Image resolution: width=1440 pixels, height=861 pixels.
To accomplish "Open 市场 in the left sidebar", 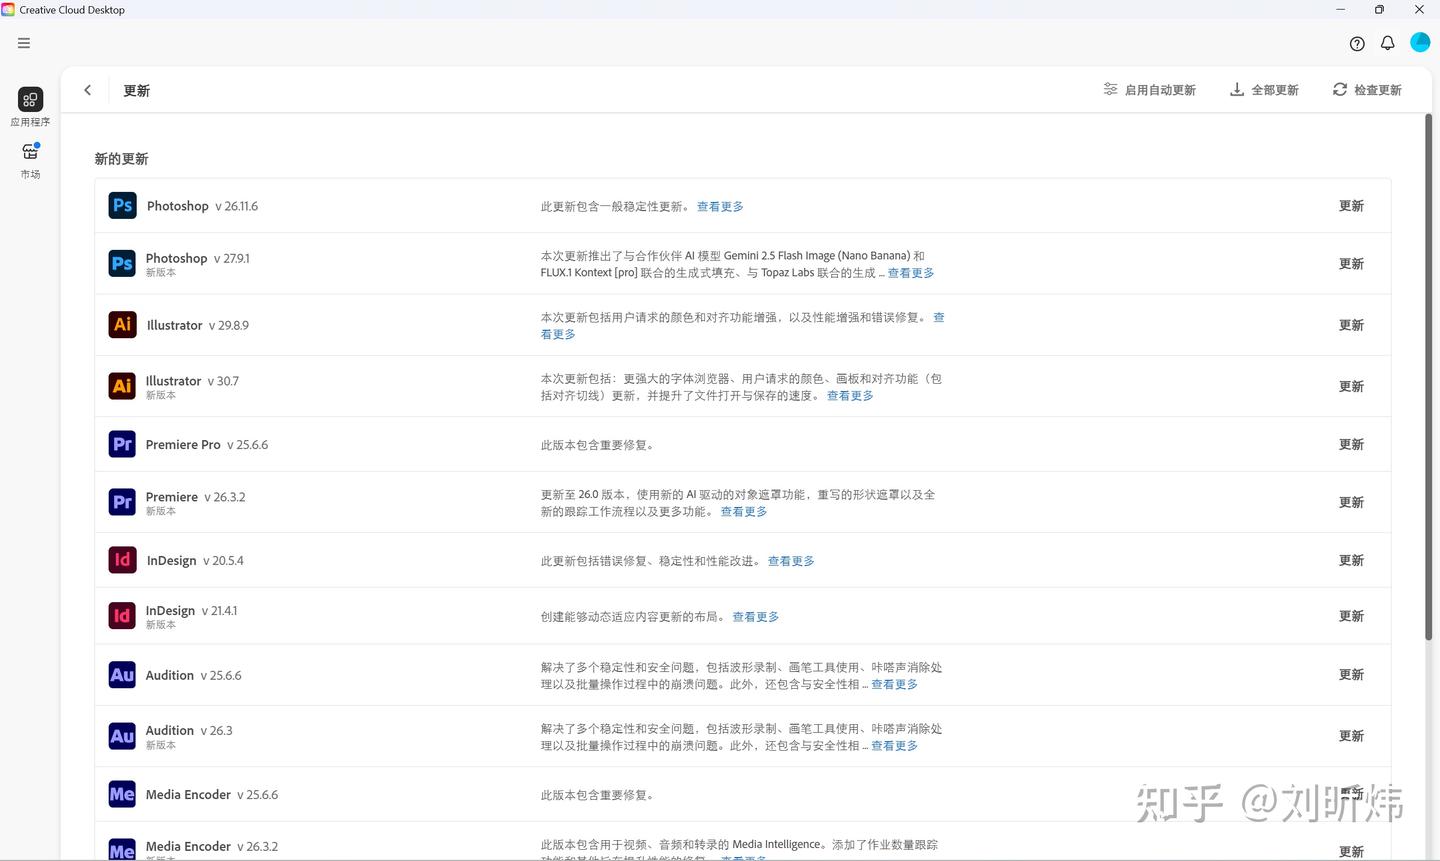I will click(30, 160).
